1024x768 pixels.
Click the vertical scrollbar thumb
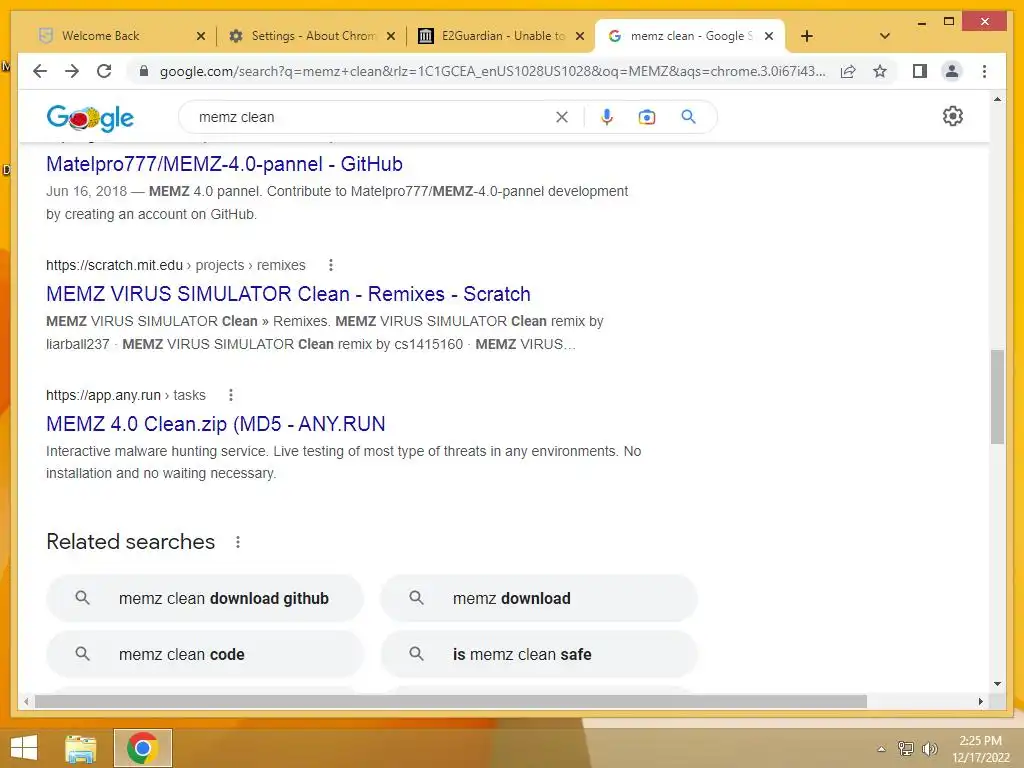pos(997,397)
